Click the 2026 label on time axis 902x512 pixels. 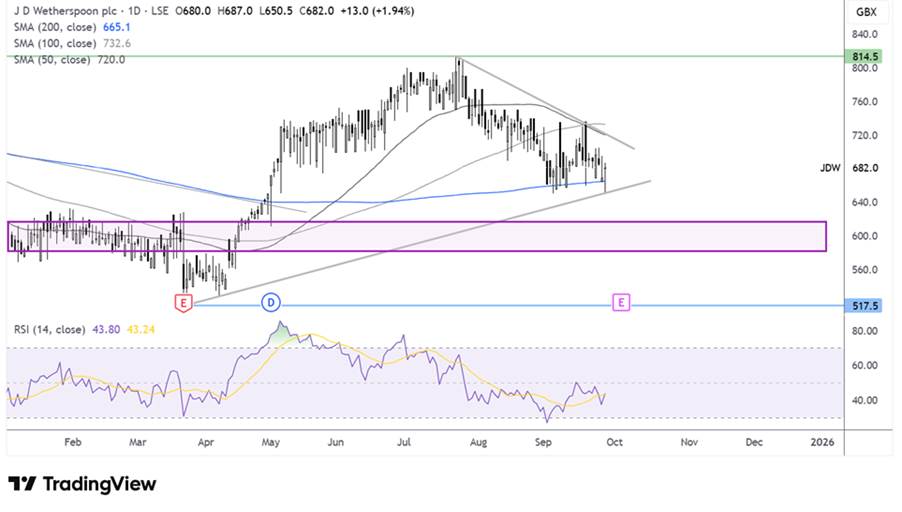(821, 442)
